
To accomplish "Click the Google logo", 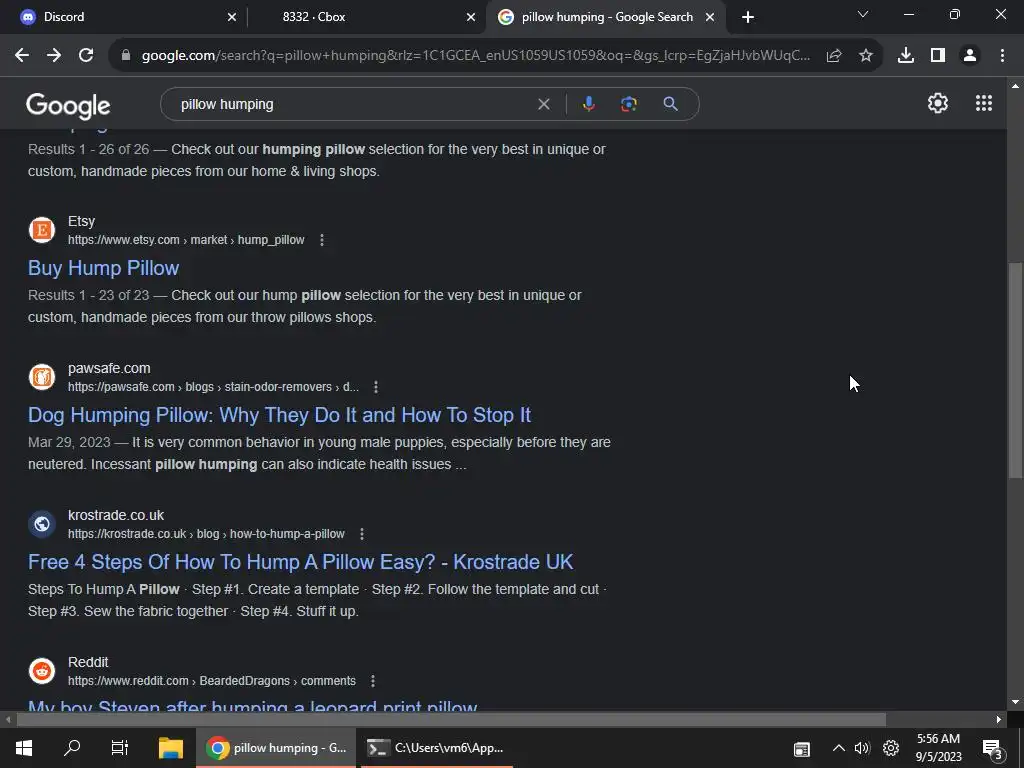I will tap(68, 105).
